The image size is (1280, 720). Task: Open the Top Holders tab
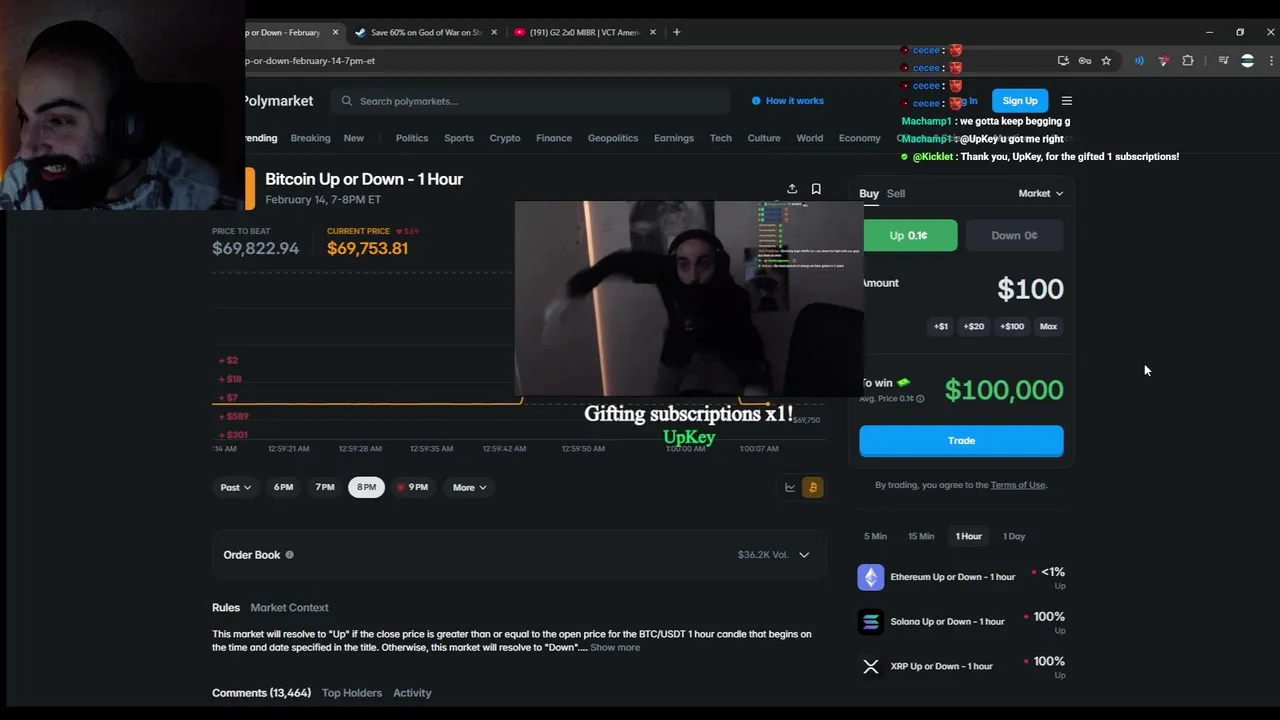(352, 693)
